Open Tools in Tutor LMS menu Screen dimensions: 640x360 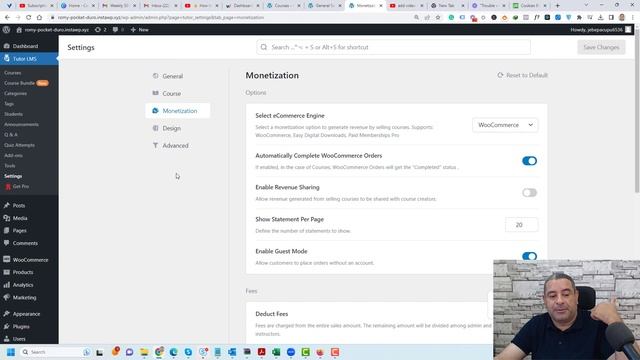10,166
